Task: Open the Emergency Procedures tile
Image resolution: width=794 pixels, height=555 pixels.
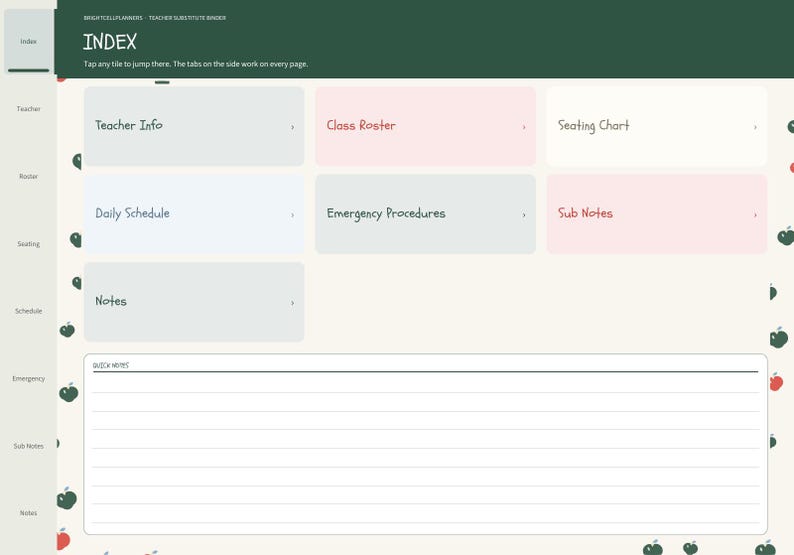Action: tap(425, 214)
